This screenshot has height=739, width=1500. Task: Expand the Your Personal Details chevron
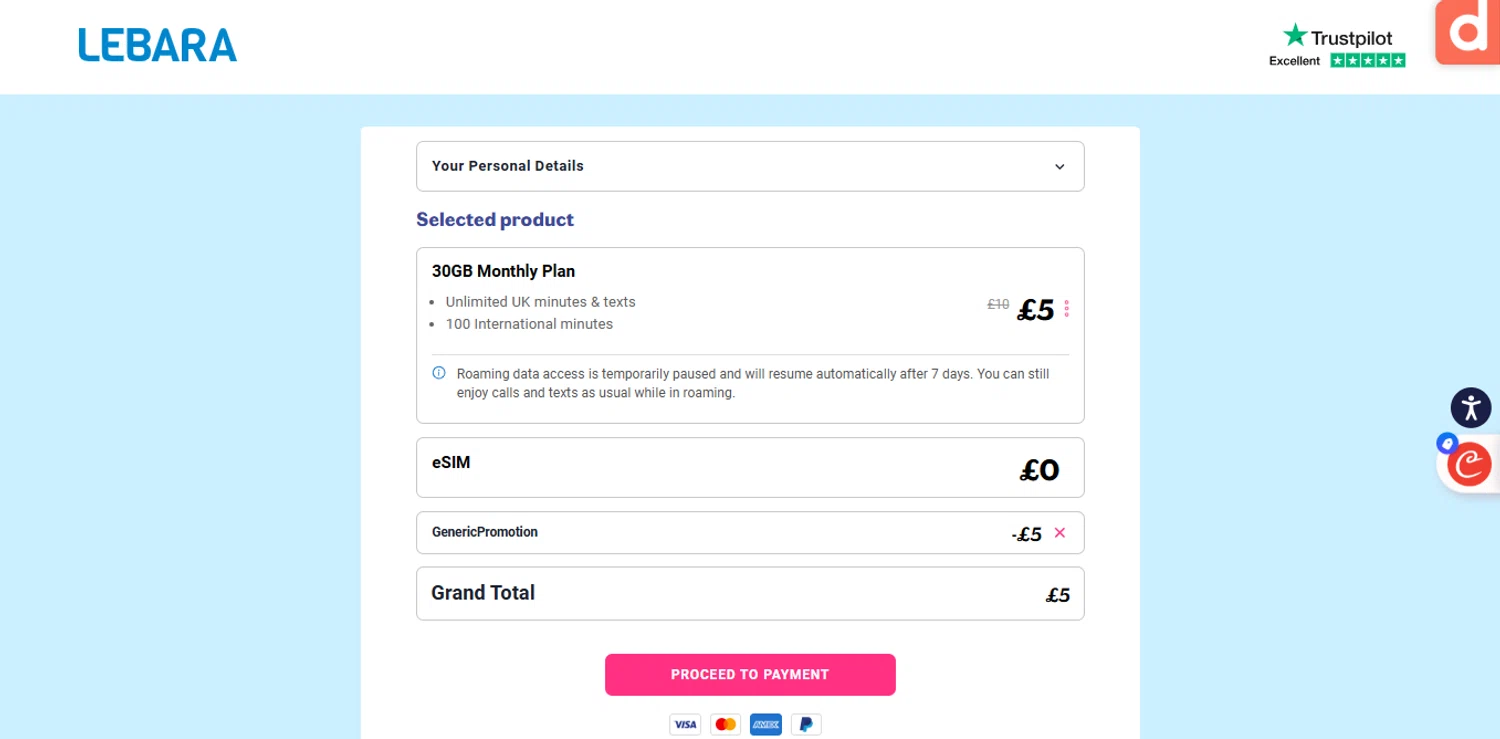pos(1060,167)
